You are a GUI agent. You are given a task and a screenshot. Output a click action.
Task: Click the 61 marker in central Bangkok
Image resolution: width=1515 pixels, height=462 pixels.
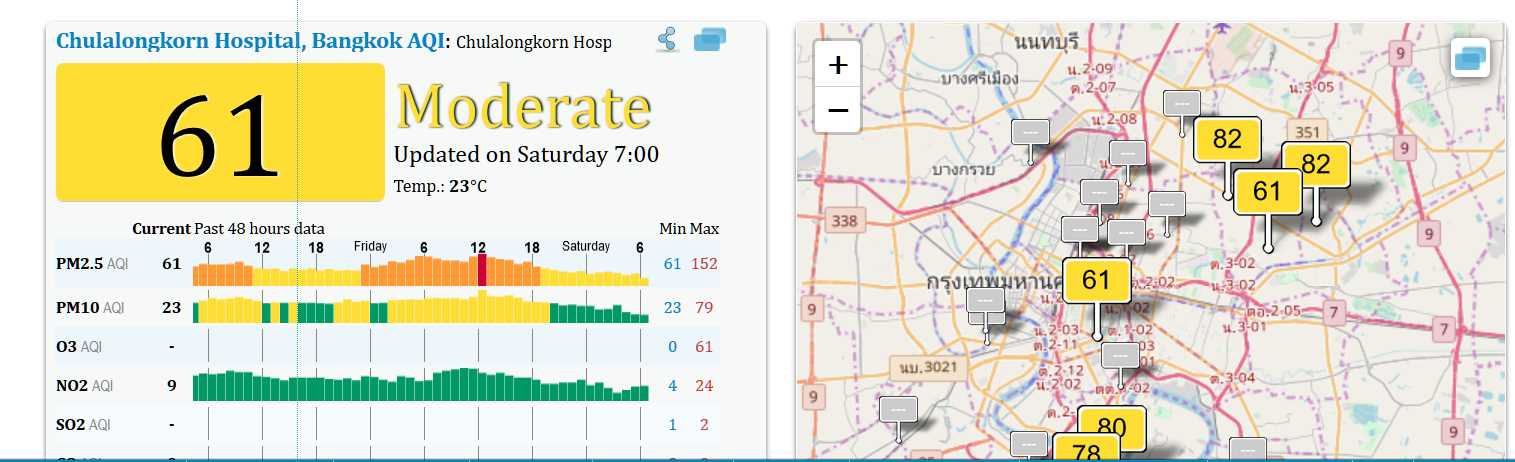click(x=1096, y=280)
